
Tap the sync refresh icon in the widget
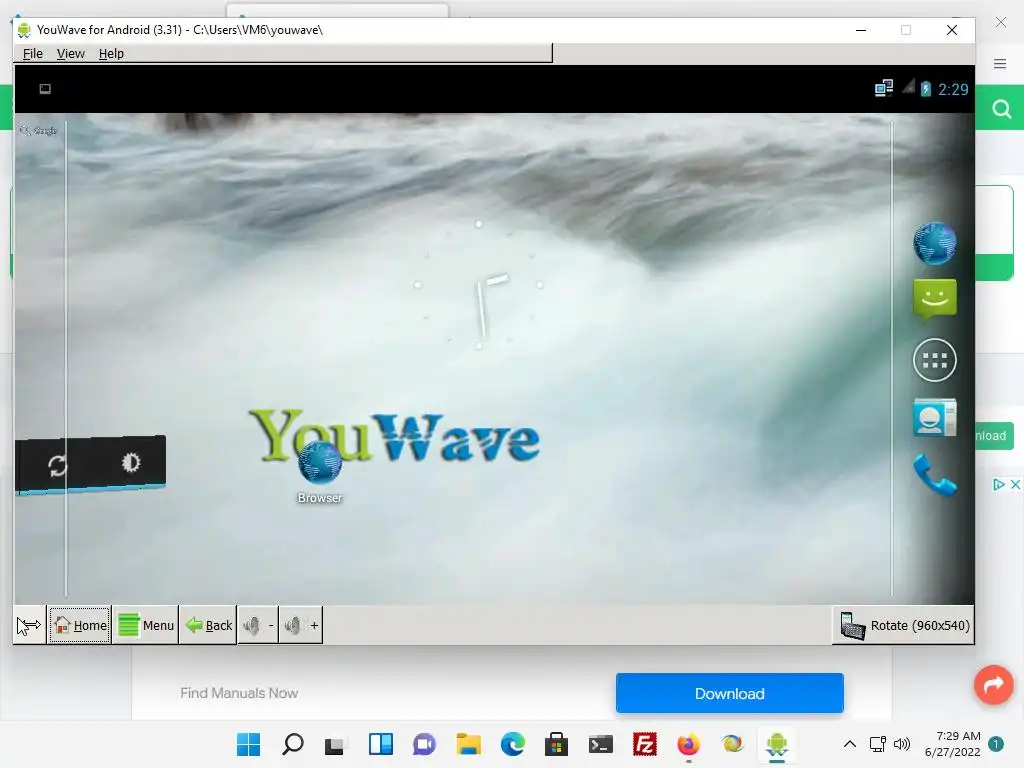tap(57, 465)
